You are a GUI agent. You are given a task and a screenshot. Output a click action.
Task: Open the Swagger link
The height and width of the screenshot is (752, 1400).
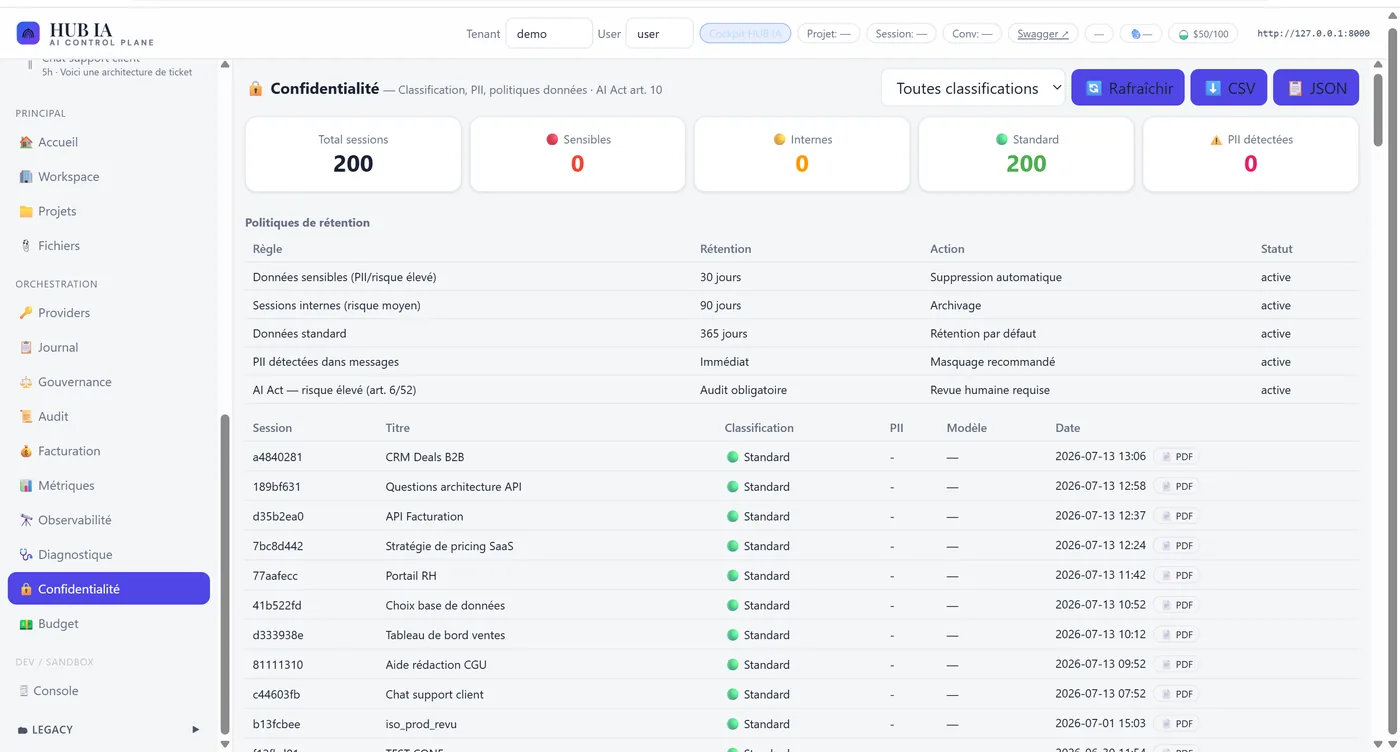(1043, 33)
